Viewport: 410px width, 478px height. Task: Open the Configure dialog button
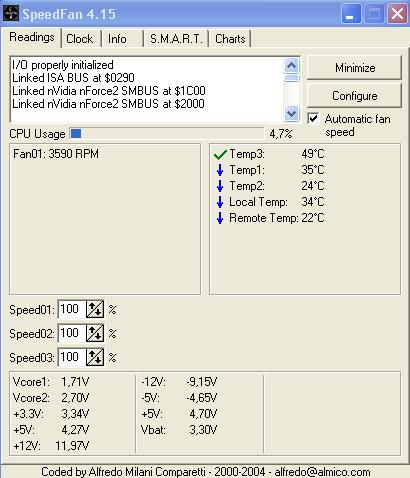coord(355,96)
